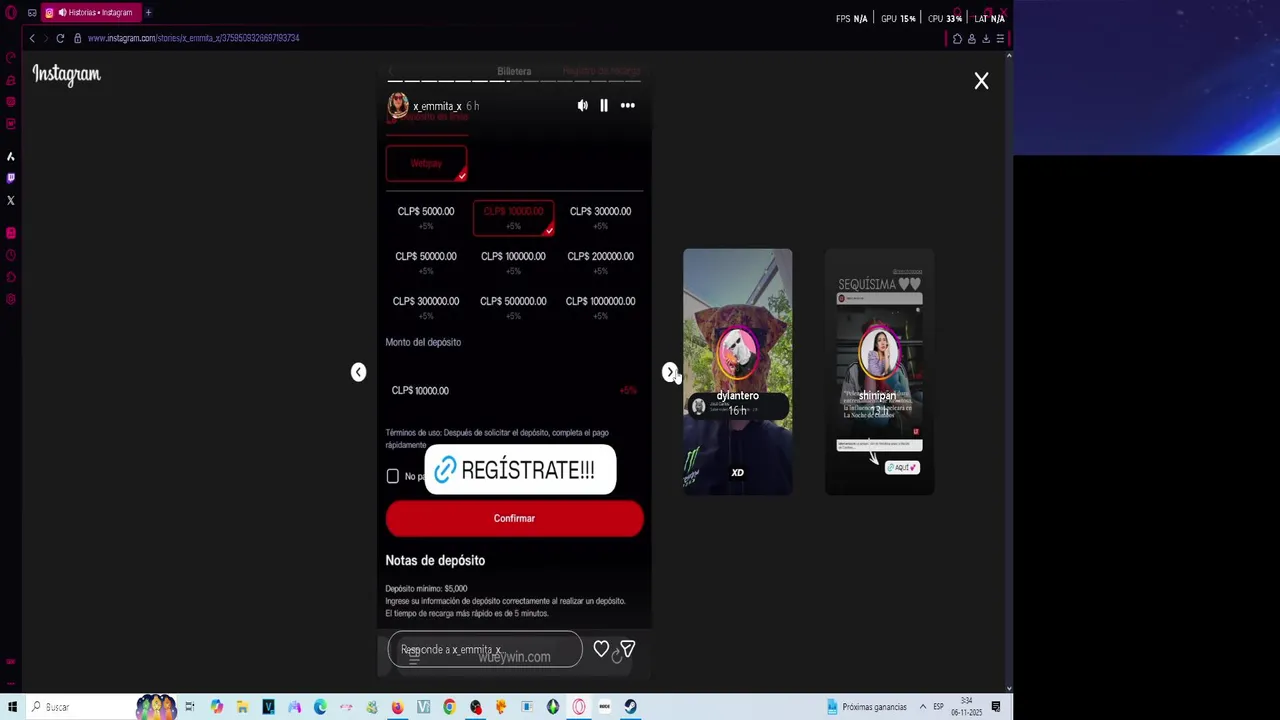
Task: Open the Aria AI sidebar icon
Action: click(x=11, y=156)
